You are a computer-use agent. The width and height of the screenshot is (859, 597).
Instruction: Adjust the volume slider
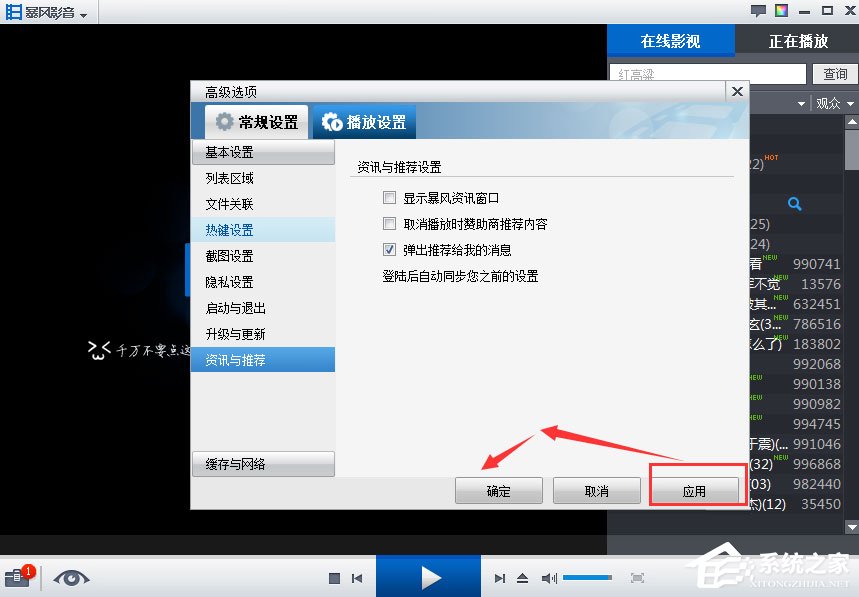tap(588, 577)
